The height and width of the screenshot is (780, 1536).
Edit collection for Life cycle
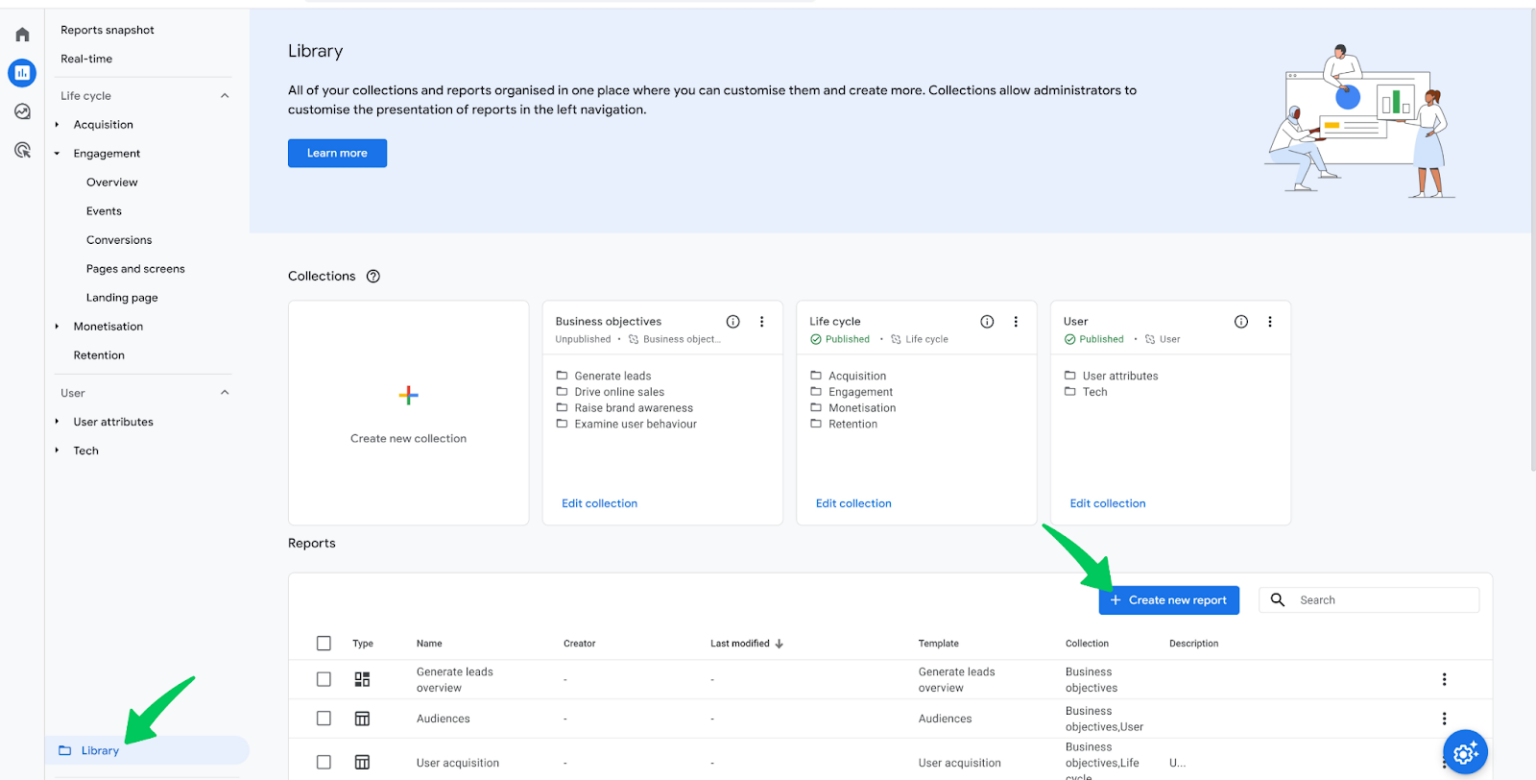pos(853,503)
